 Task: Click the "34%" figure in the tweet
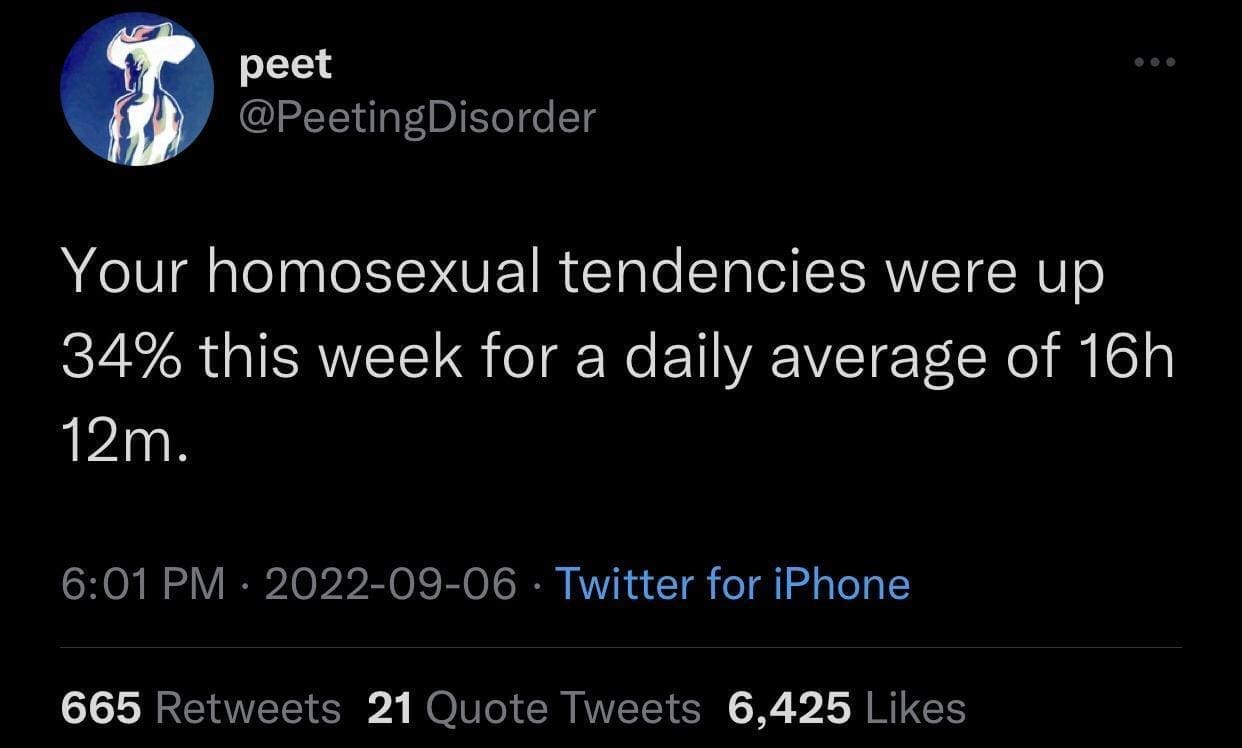tap(120, 355)
